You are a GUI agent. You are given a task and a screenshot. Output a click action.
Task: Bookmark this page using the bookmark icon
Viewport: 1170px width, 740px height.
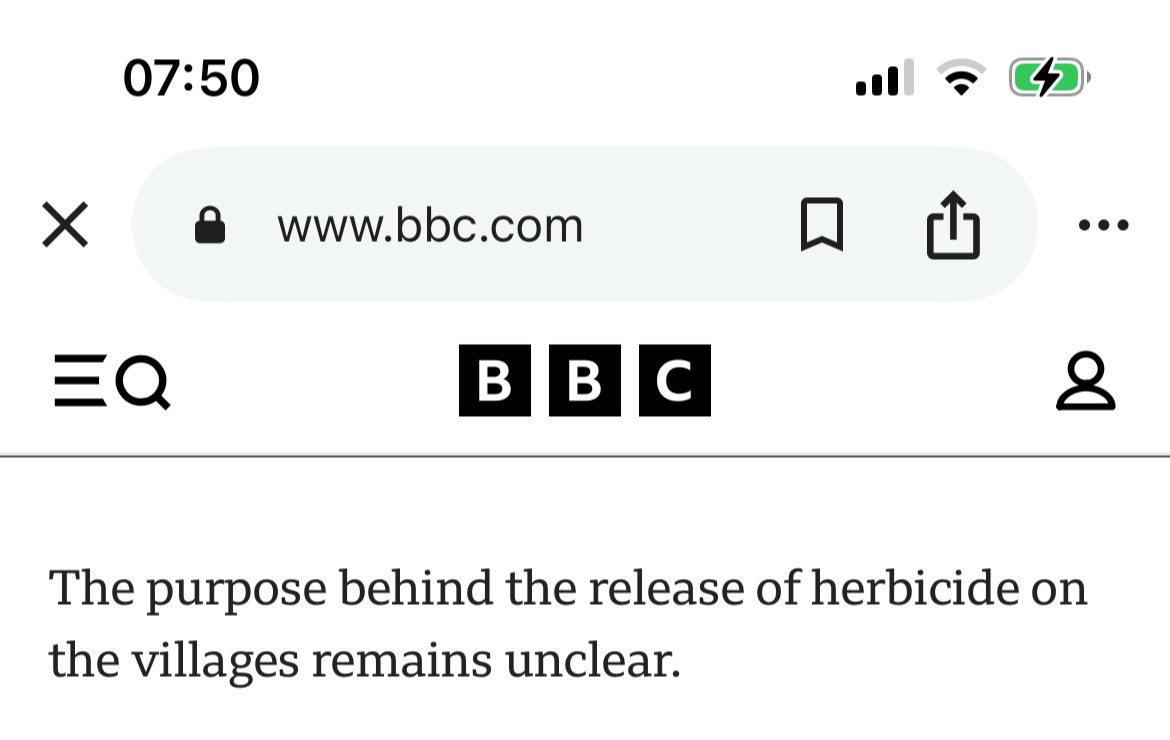tap(822, 224)
